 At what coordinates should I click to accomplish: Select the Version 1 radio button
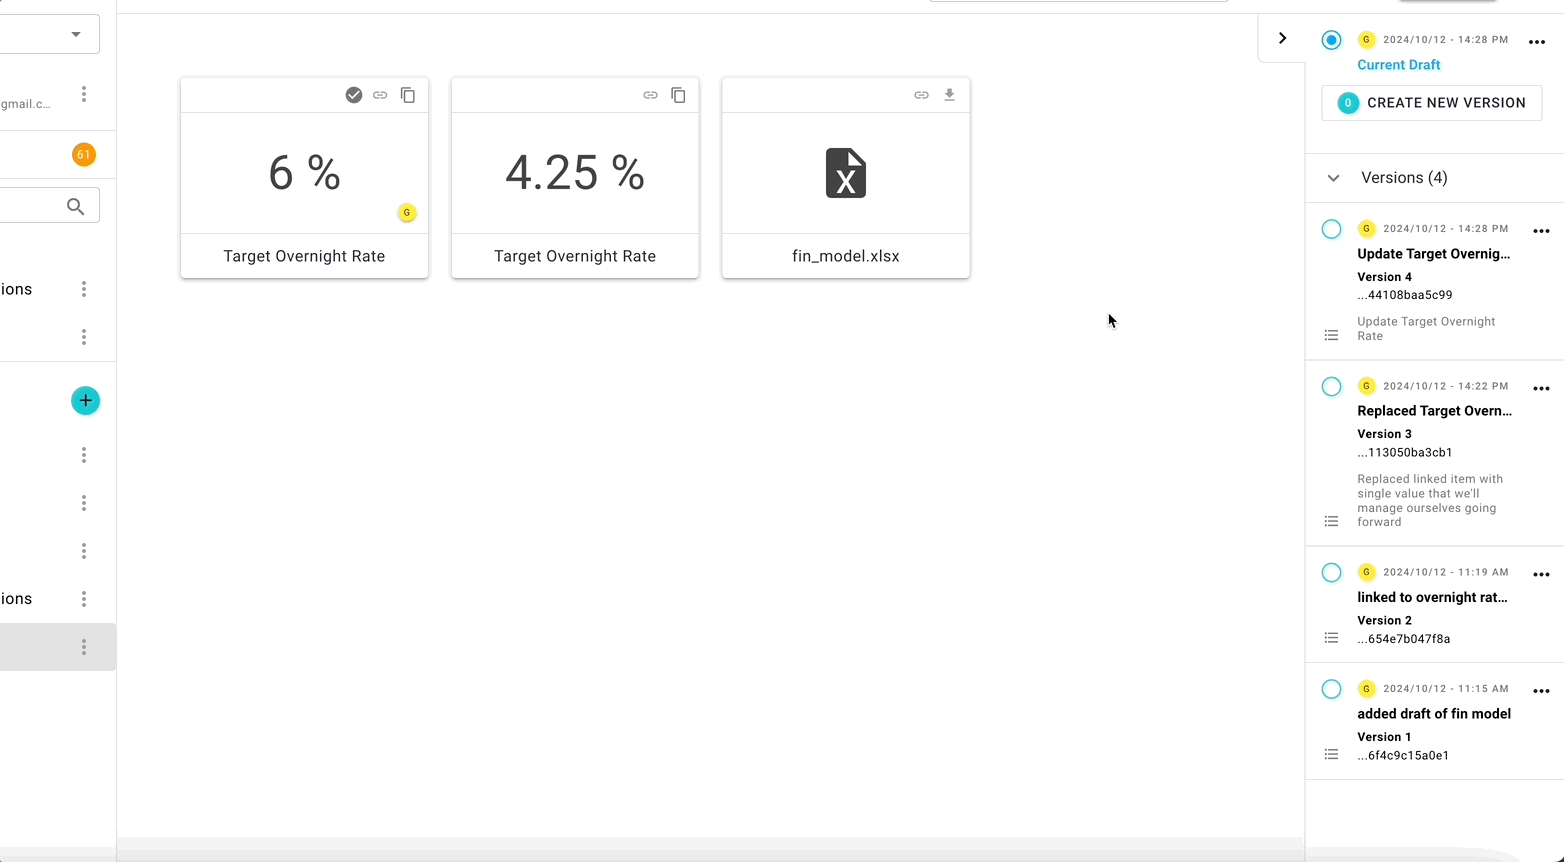pyautogui.click(x=1331, y=689)
